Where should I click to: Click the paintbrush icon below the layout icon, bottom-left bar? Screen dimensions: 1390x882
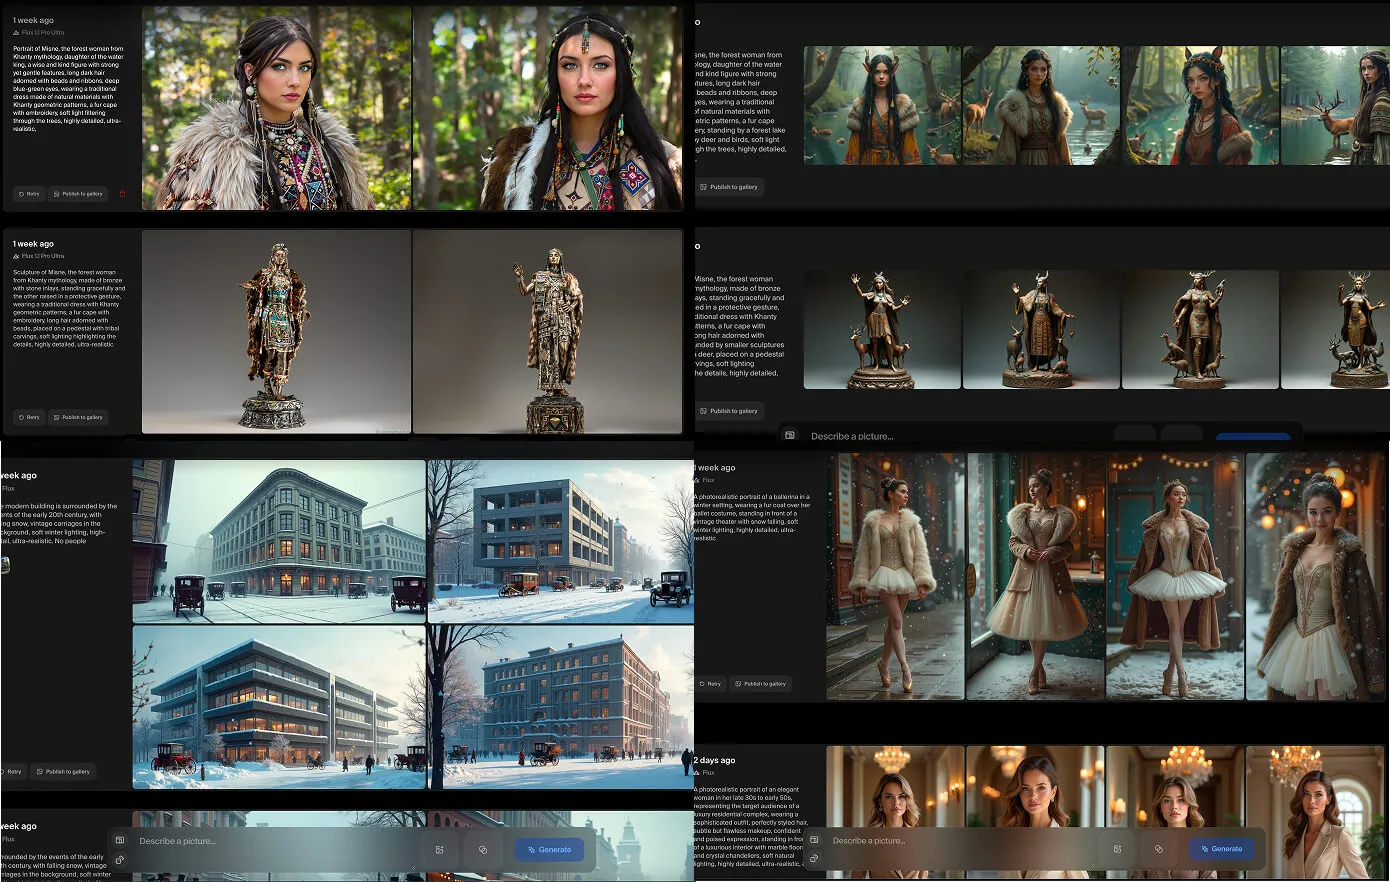click(120, 859)
